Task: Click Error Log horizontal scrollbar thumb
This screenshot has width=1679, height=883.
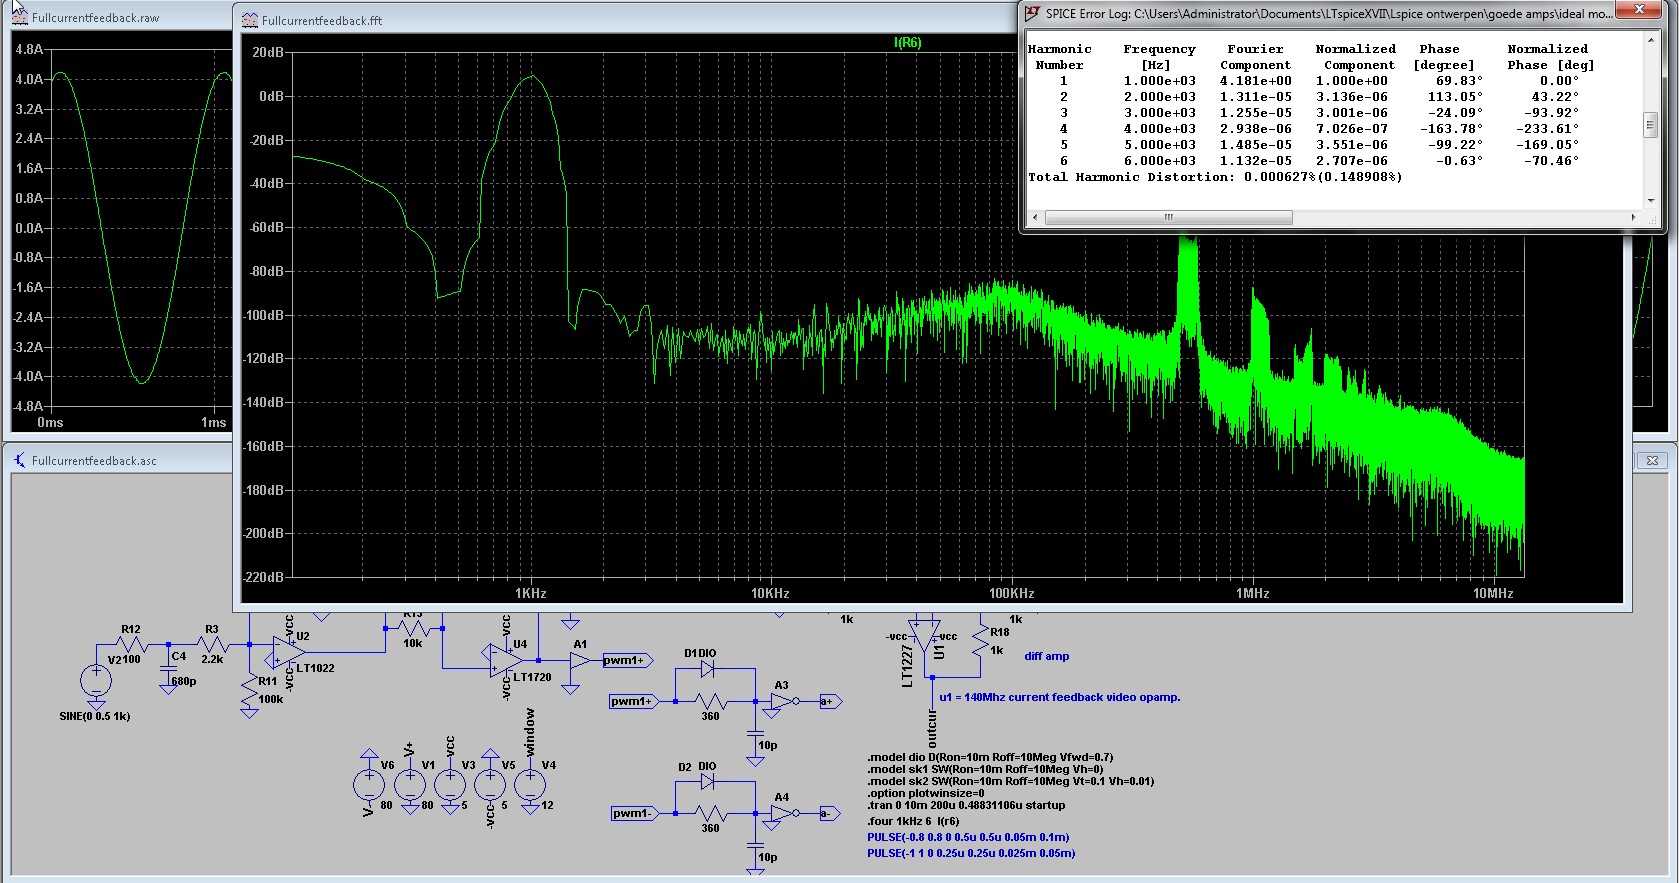Action: coord(1168,217)
